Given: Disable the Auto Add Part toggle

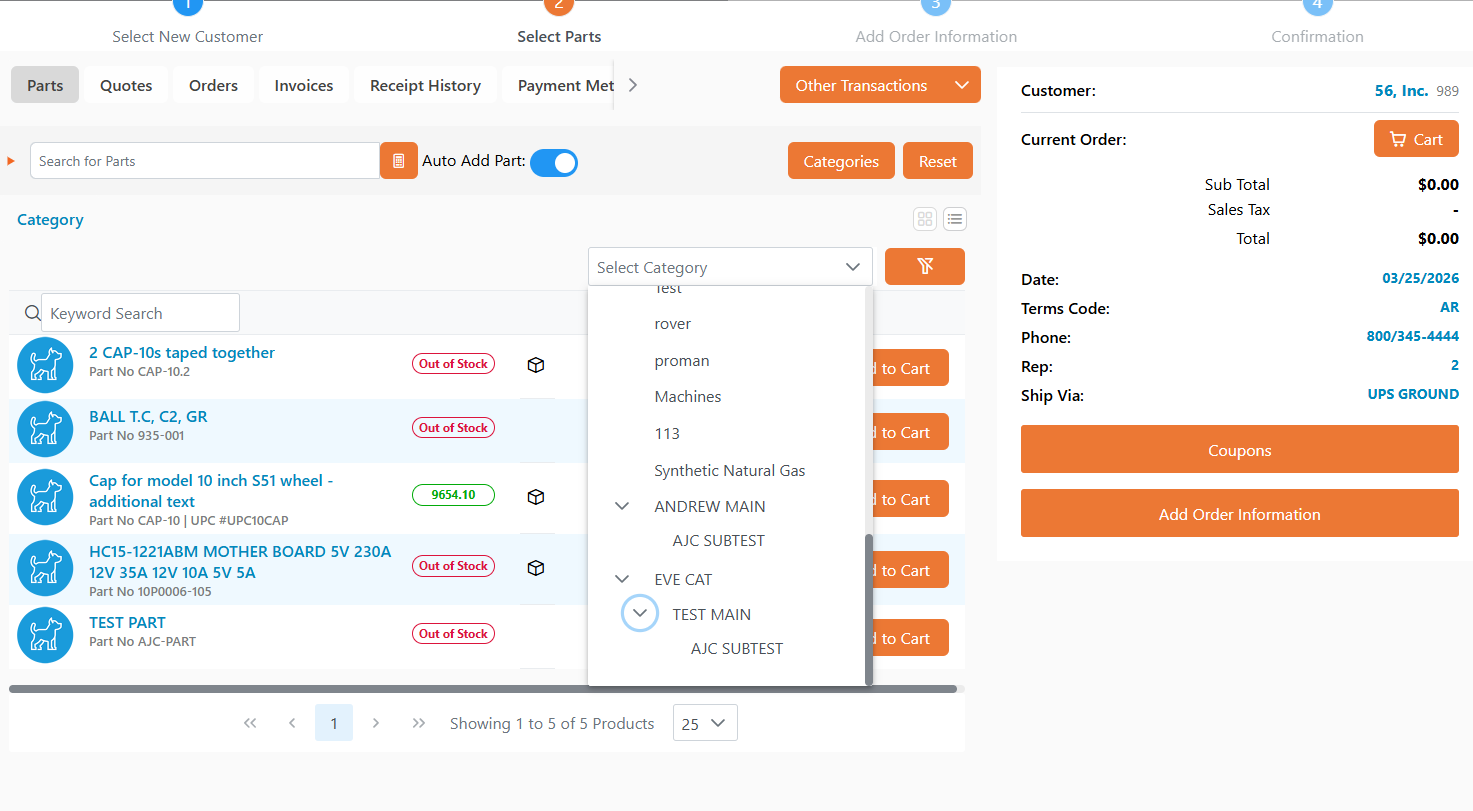Looking at the screenshot, I should point(554,161).
